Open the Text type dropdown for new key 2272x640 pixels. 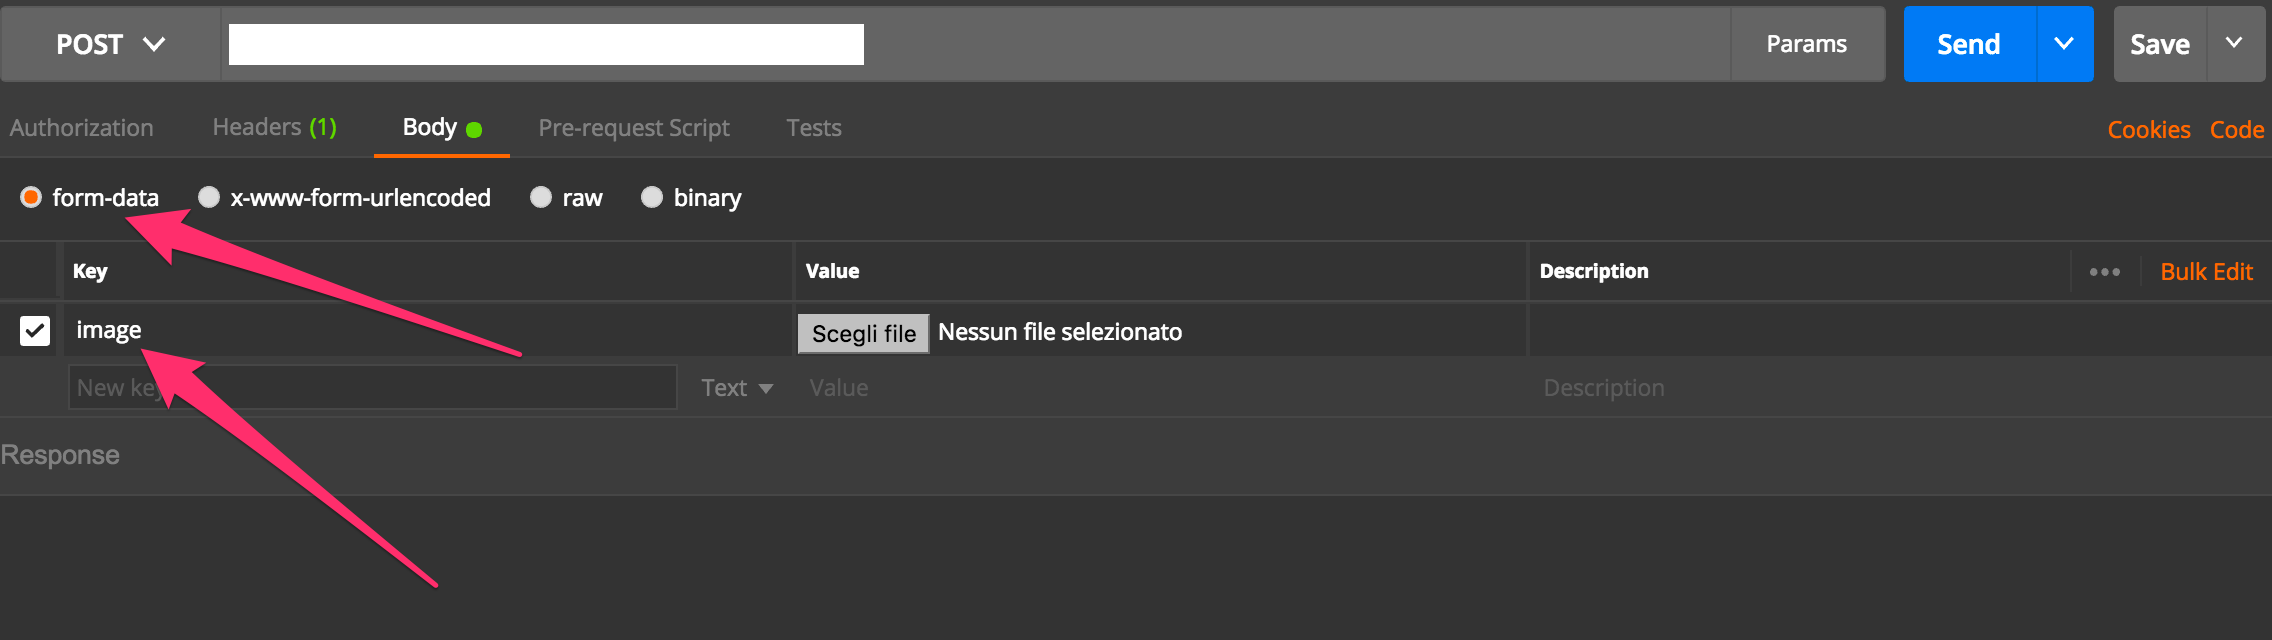(x=737, y=388)
